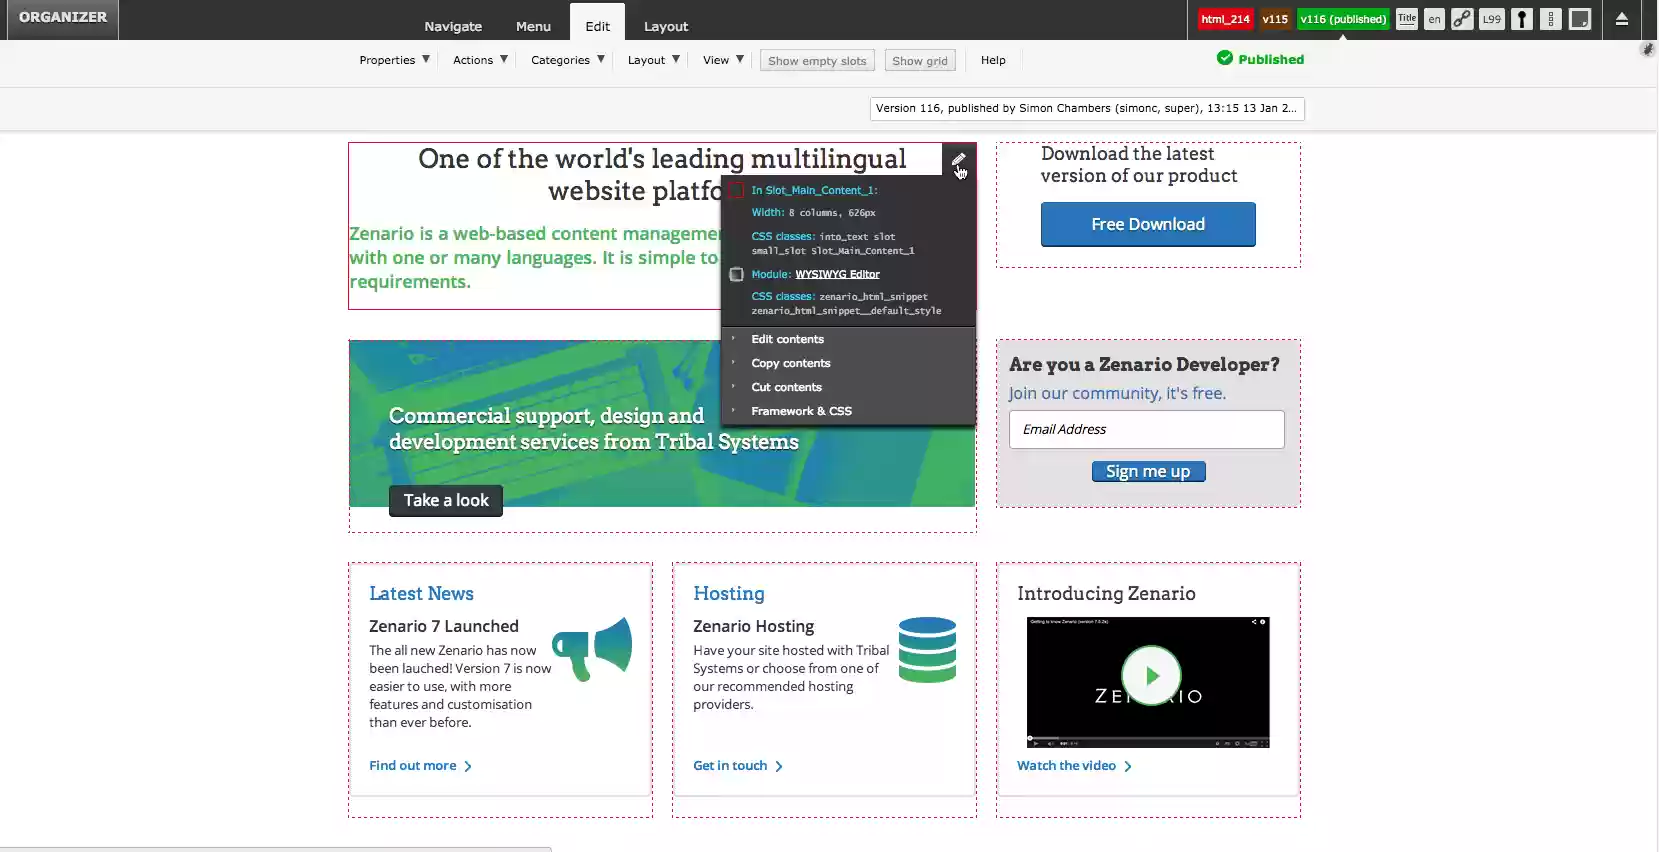This screenshot has height=852, width=1659.
Task: Click the chain link icon in the top toolbar
Action: click(1462, 19)
